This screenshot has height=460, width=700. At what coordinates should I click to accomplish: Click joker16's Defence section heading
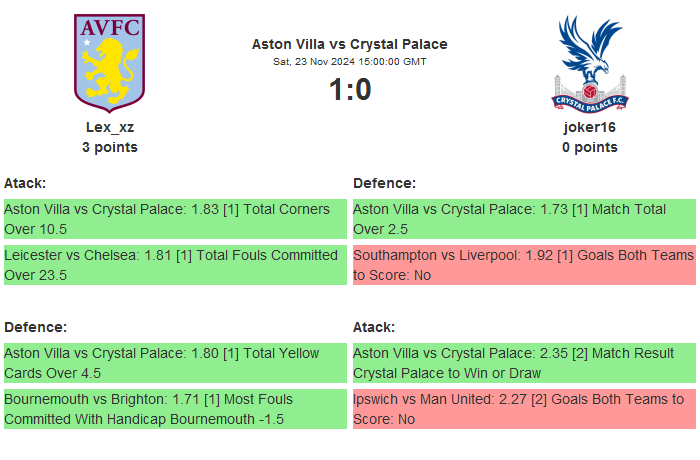point(384,183)
